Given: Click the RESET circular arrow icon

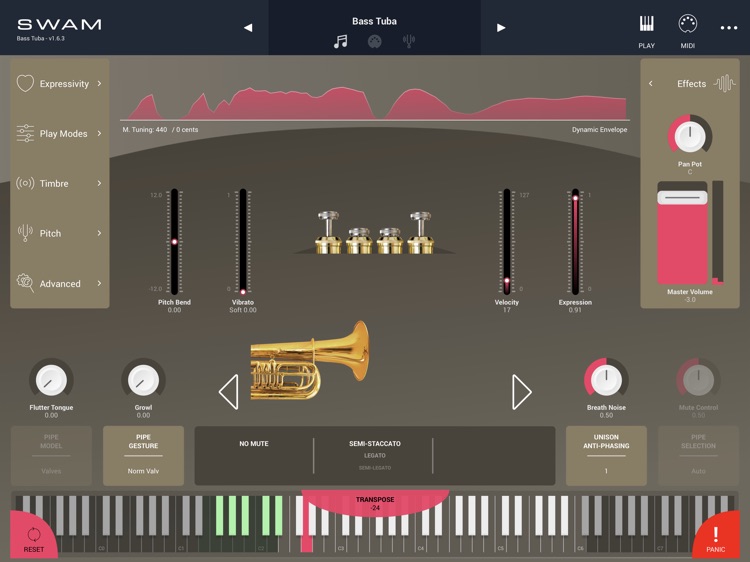Looking at the screenshot, I should (x=33, y=534).
